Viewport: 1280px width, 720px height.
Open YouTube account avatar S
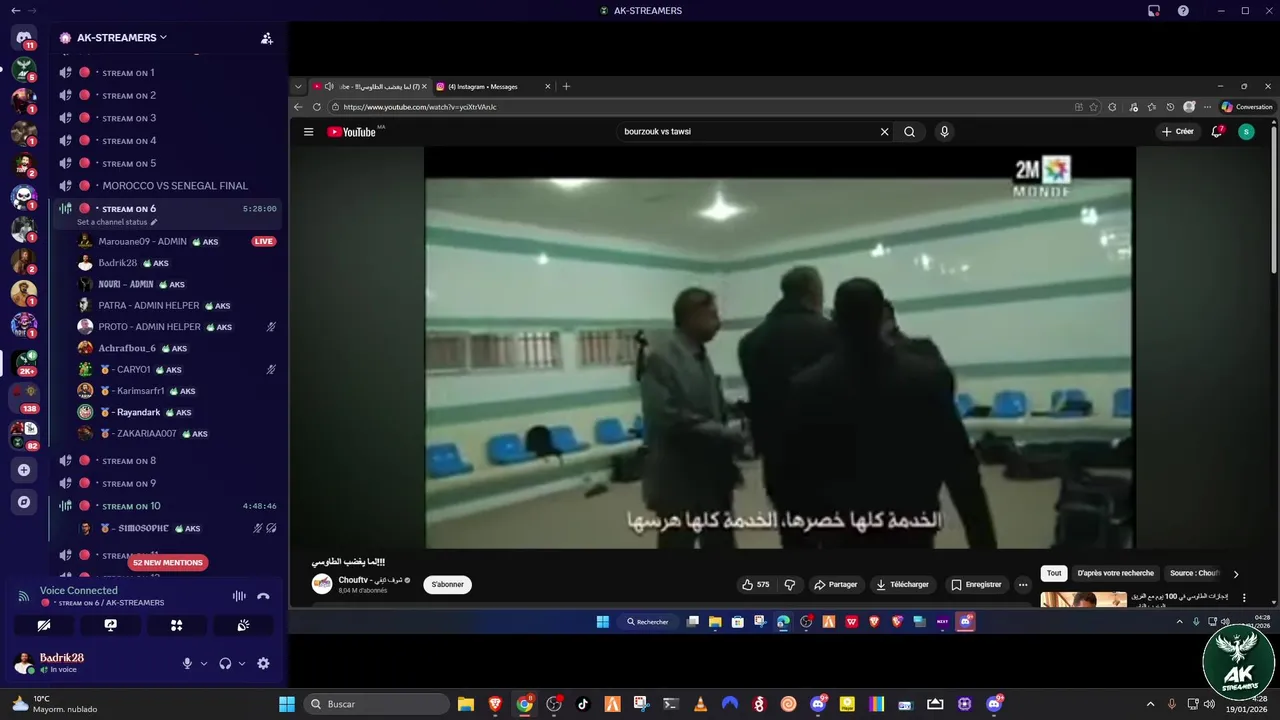pos(1246,132)
